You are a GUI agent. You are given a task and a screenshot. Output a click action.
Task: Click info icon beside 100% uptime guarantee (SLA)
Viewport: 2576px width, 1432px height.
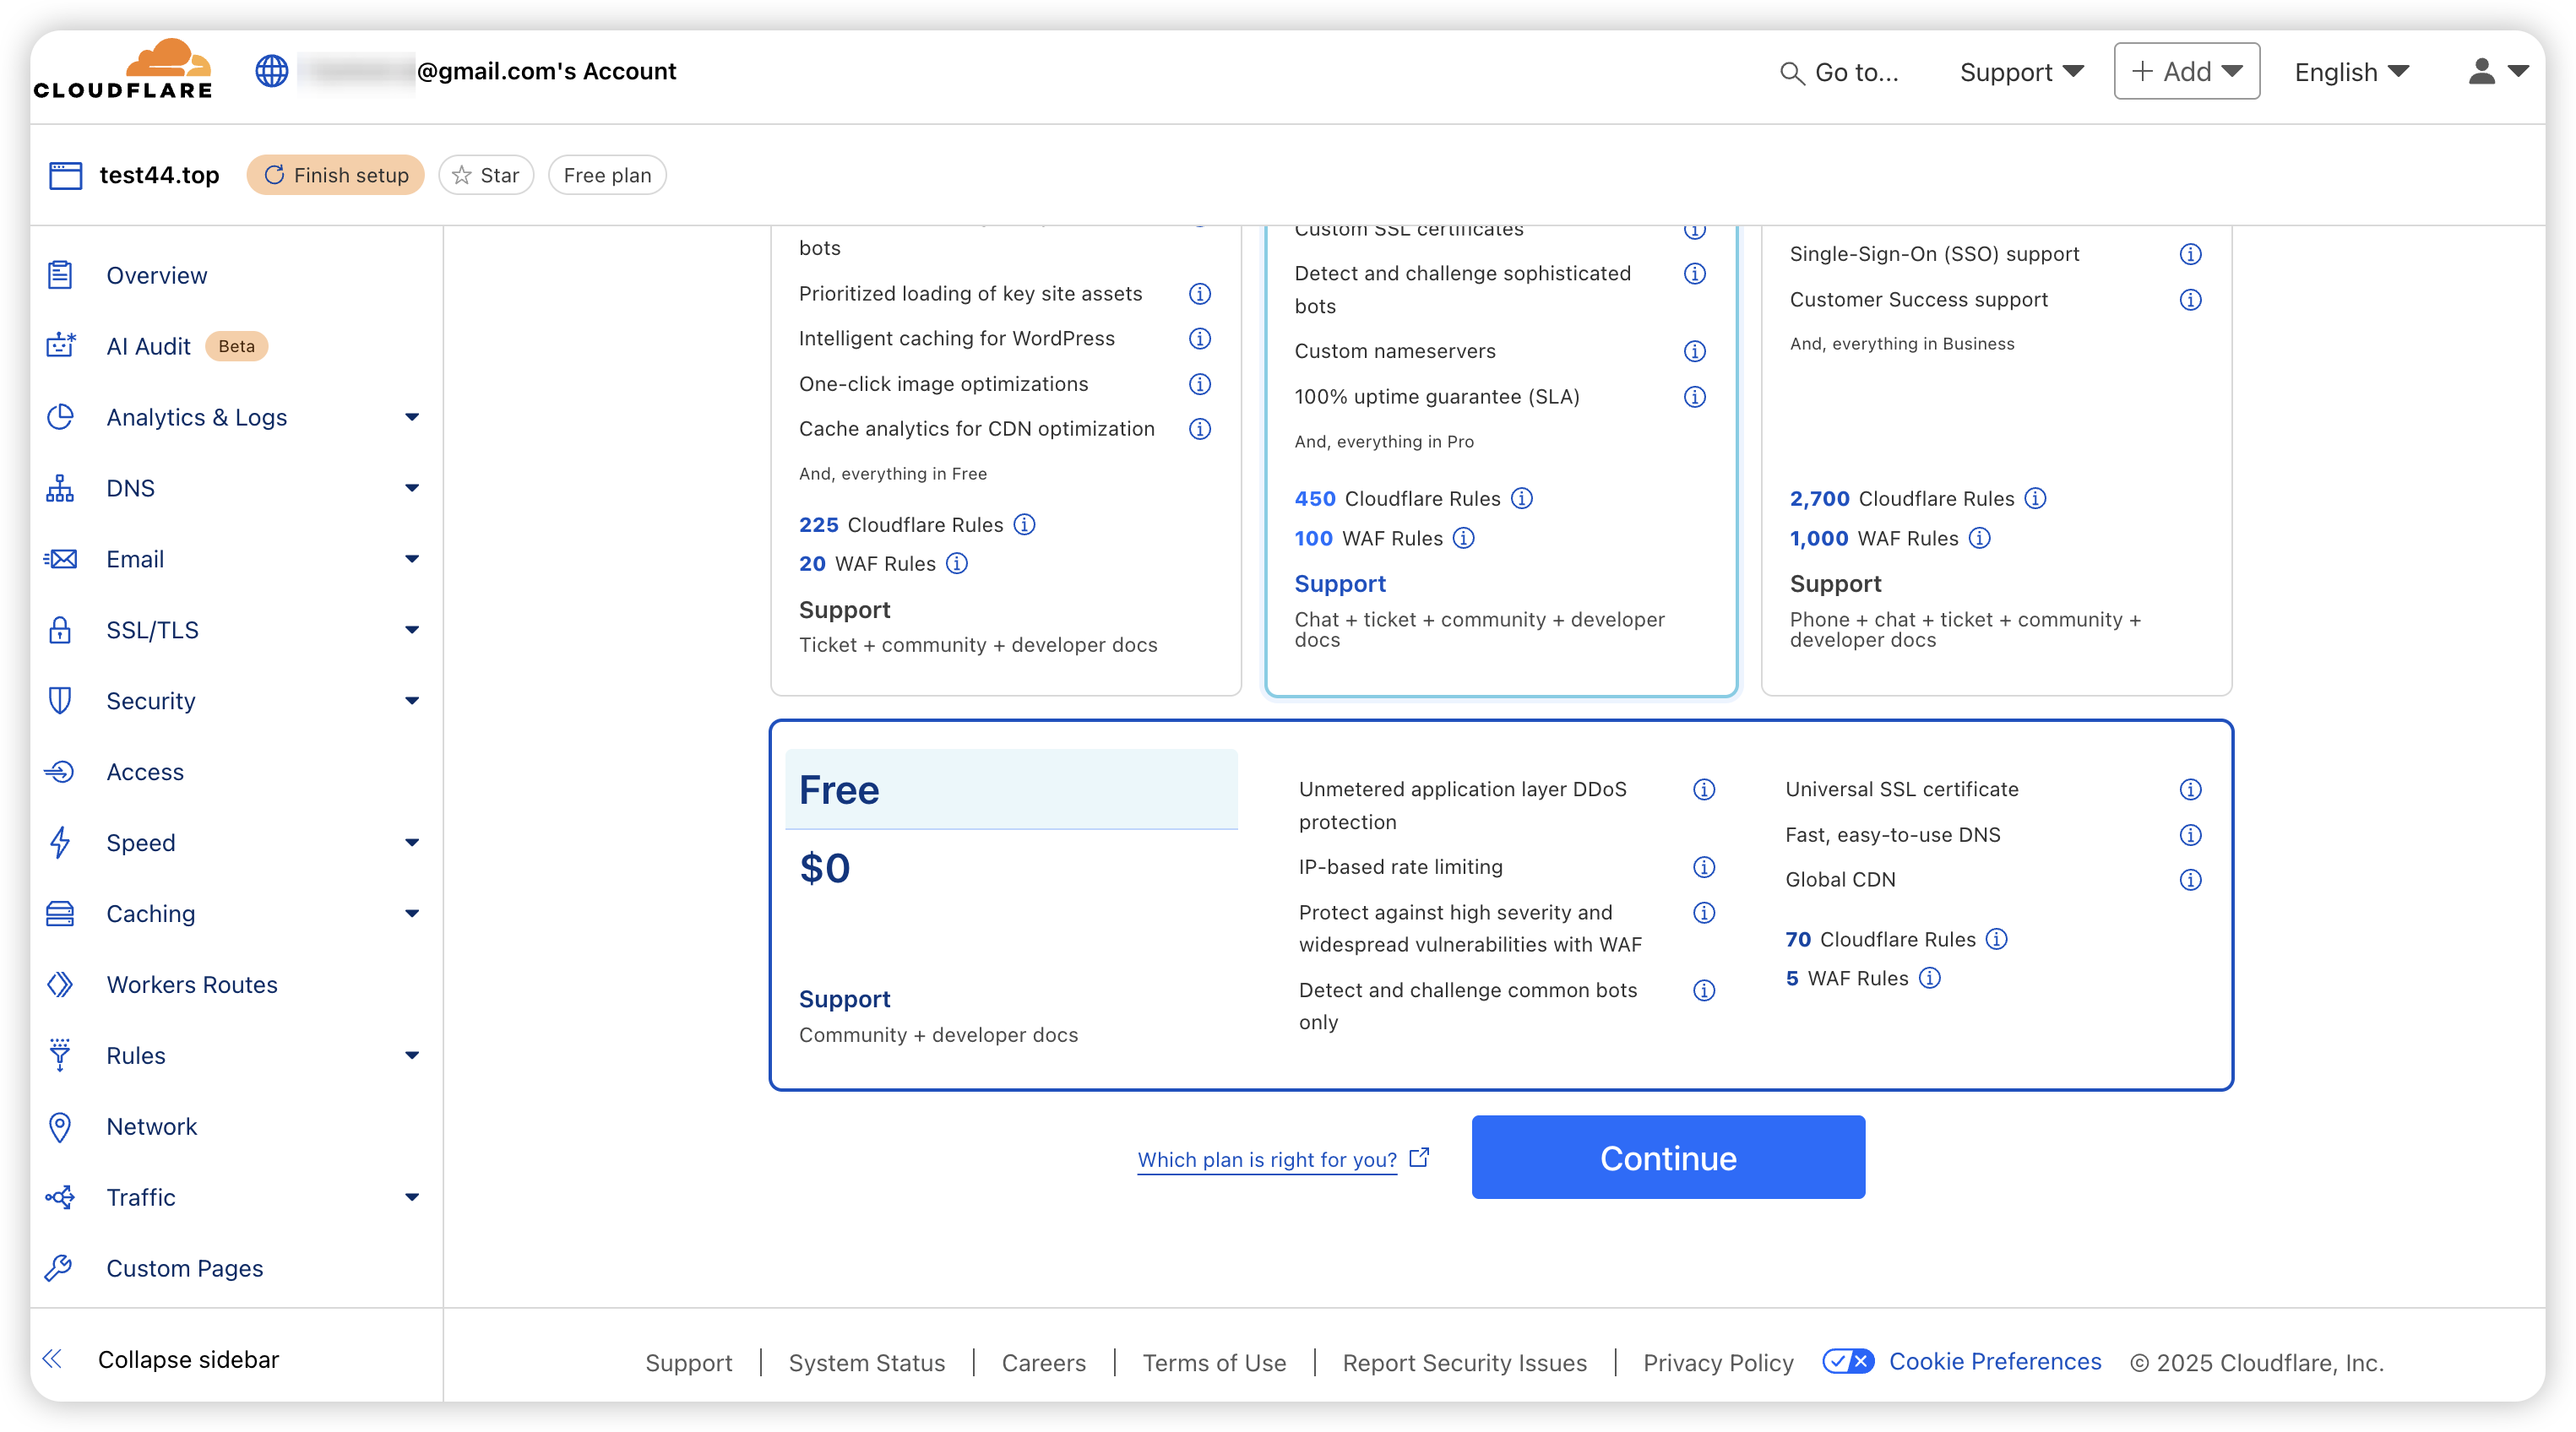tap(1694, 397)
